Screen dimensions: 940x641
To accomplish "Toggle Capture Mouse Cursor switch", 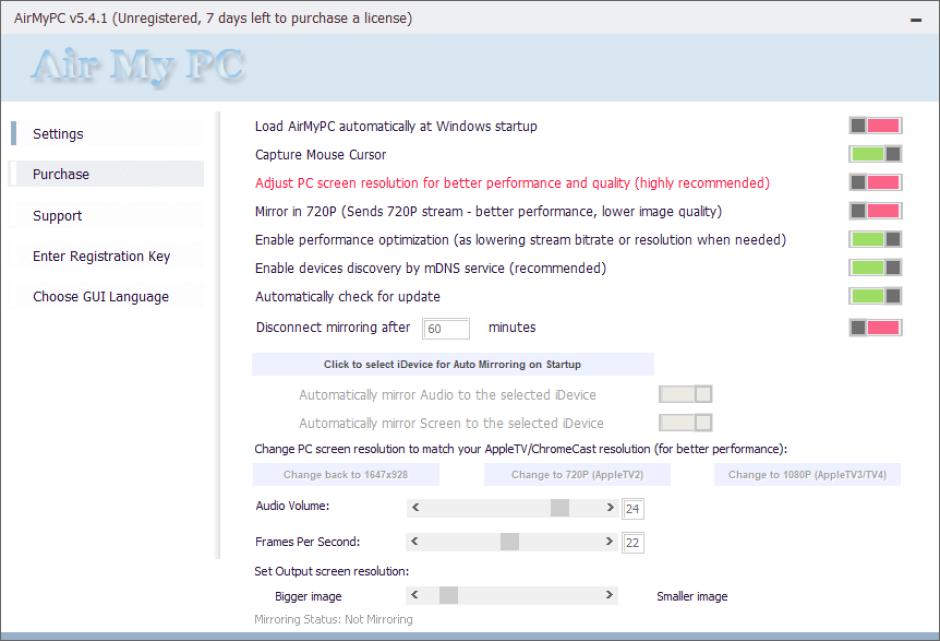I will pyautogui.click(x=875, y=154).
